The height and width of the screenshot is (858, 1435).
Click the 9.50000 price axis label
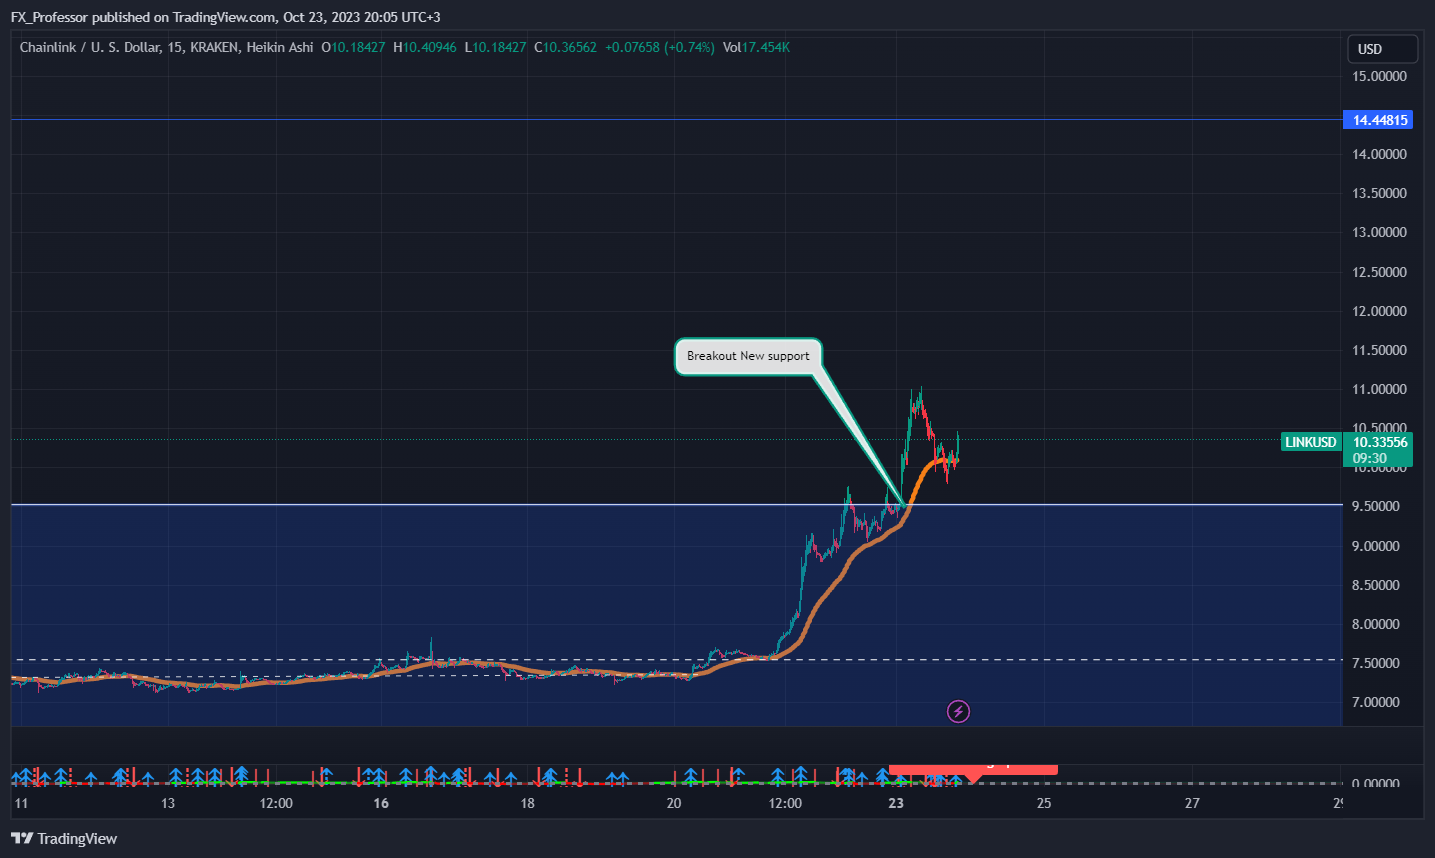pos(1375,506)
